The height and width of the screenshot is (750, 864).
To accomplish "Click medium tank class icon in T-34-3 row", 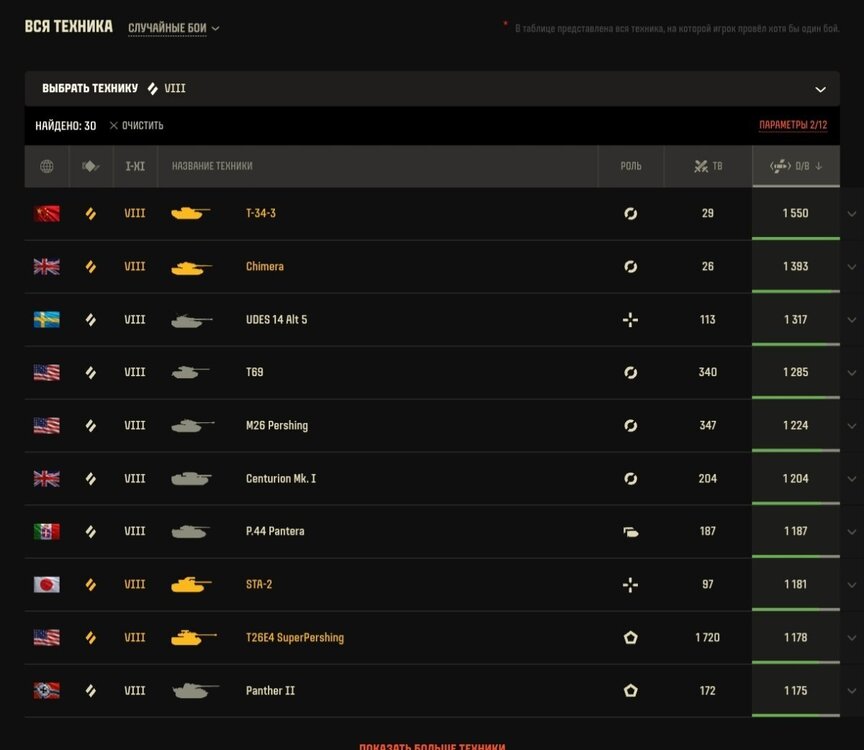I will pyautogui.click(x=91, y=214).
